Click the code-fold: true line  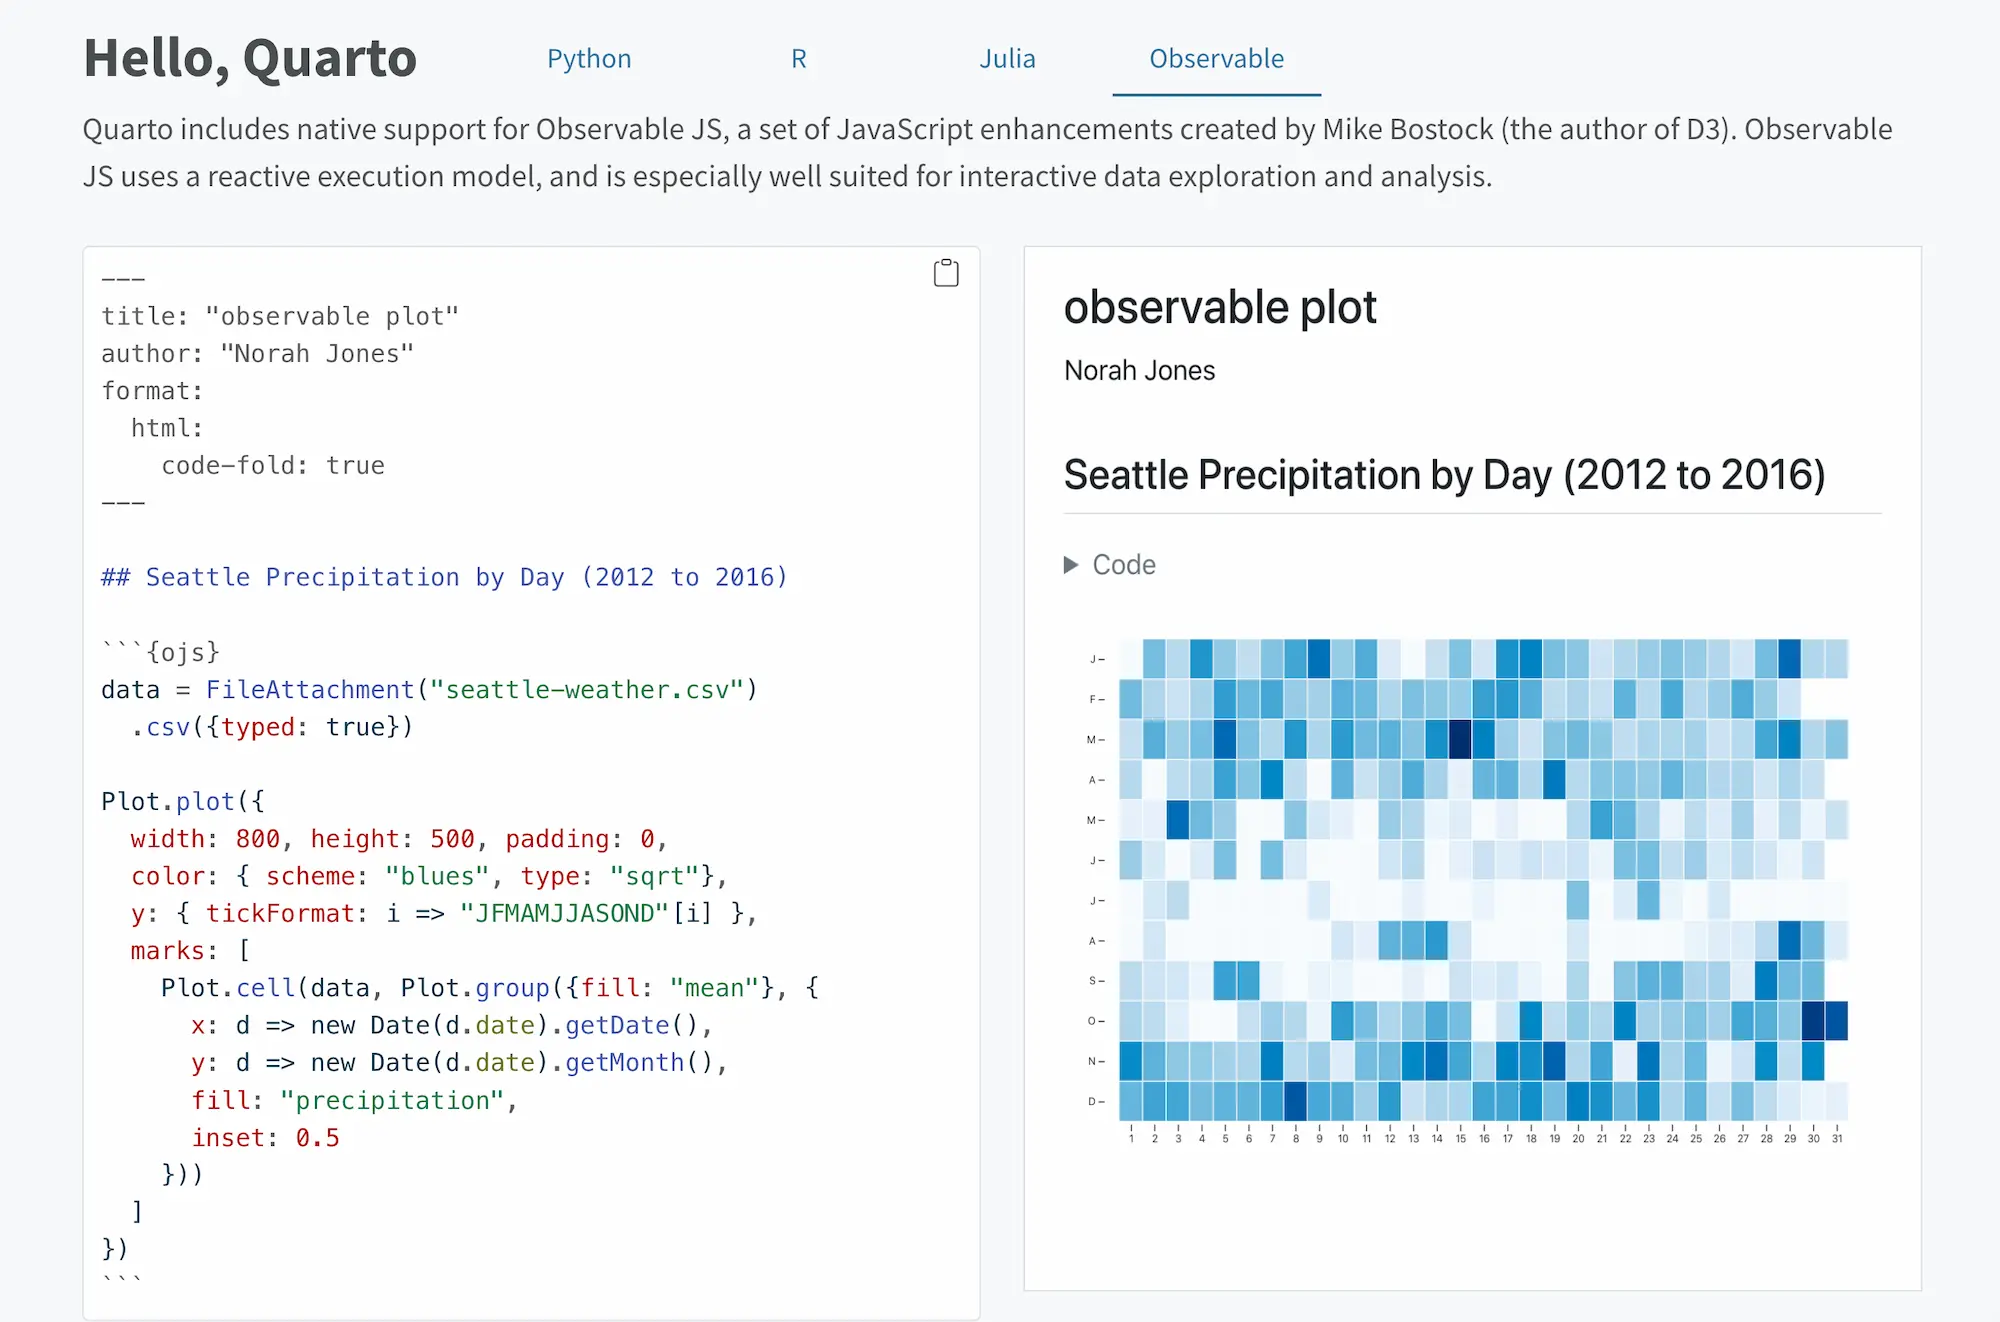272,466
